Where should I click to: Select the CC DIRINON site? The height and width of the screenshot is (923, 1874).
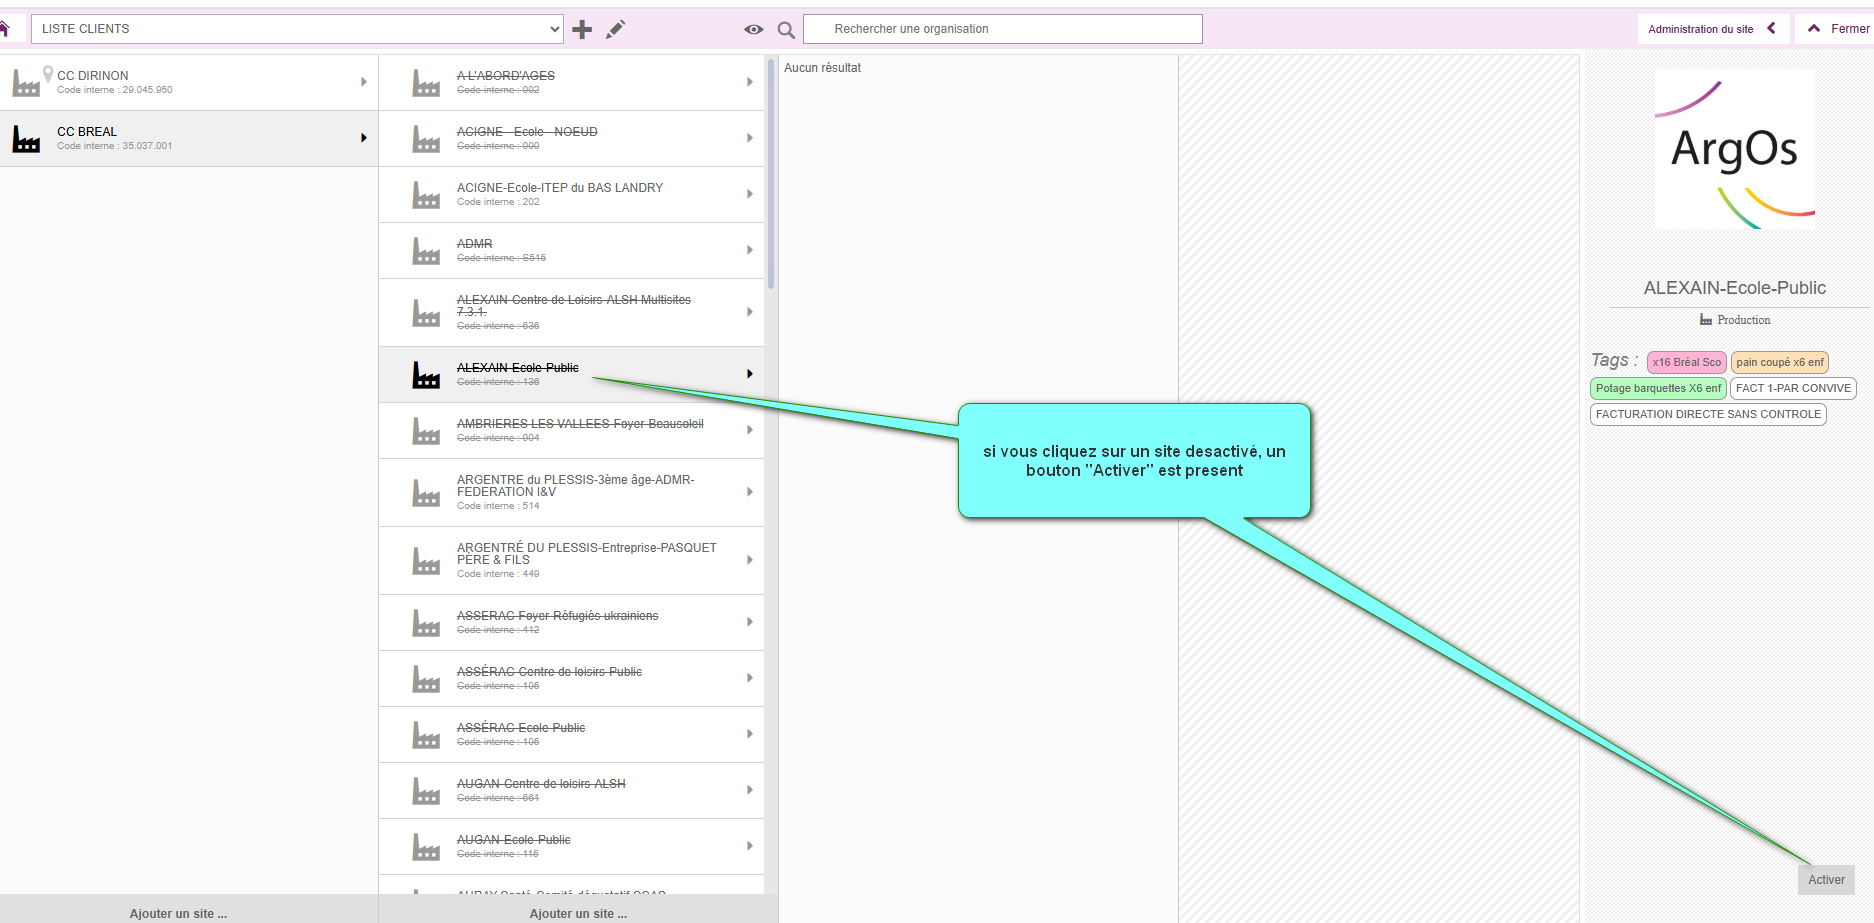(189, 82)
